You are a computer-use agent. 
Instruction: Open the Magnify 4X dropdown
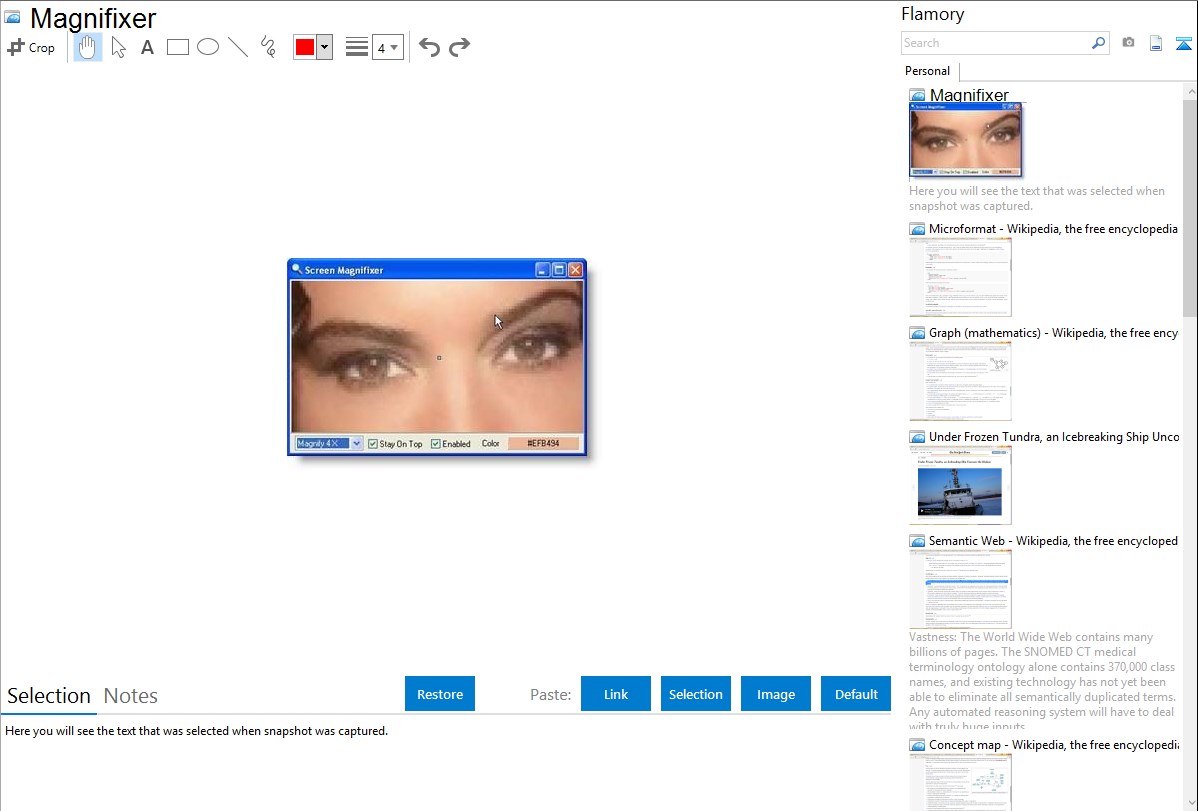tap(356, 443)
